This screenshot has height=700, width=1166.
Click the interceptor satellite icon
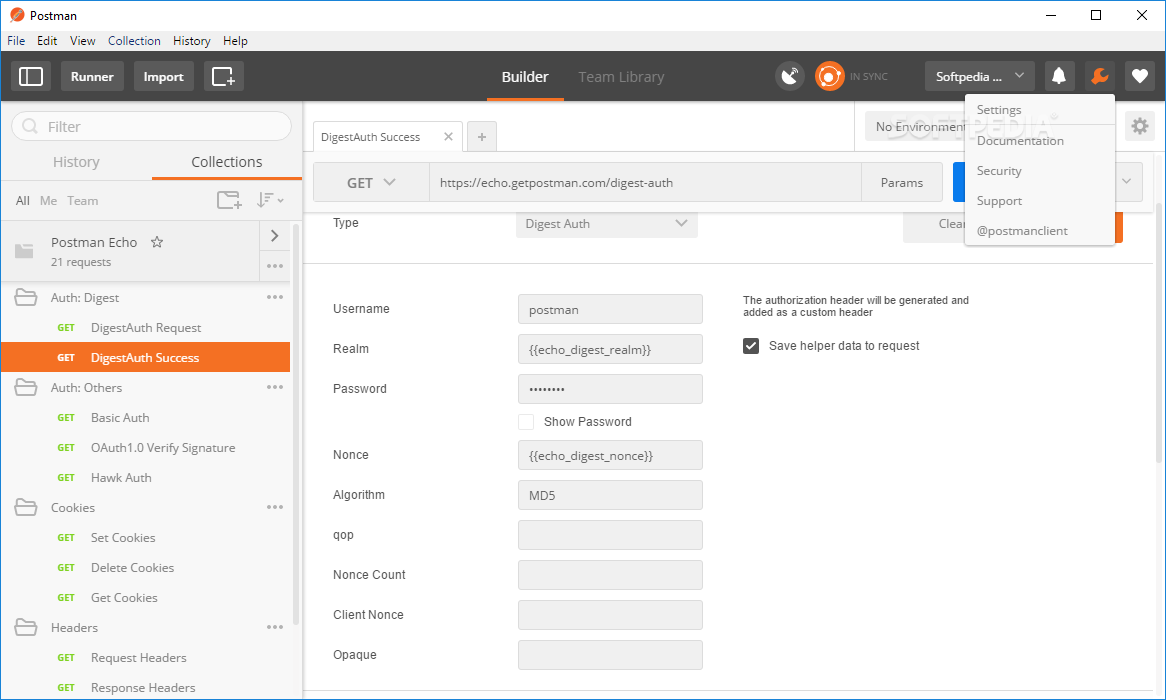(790, 76)
